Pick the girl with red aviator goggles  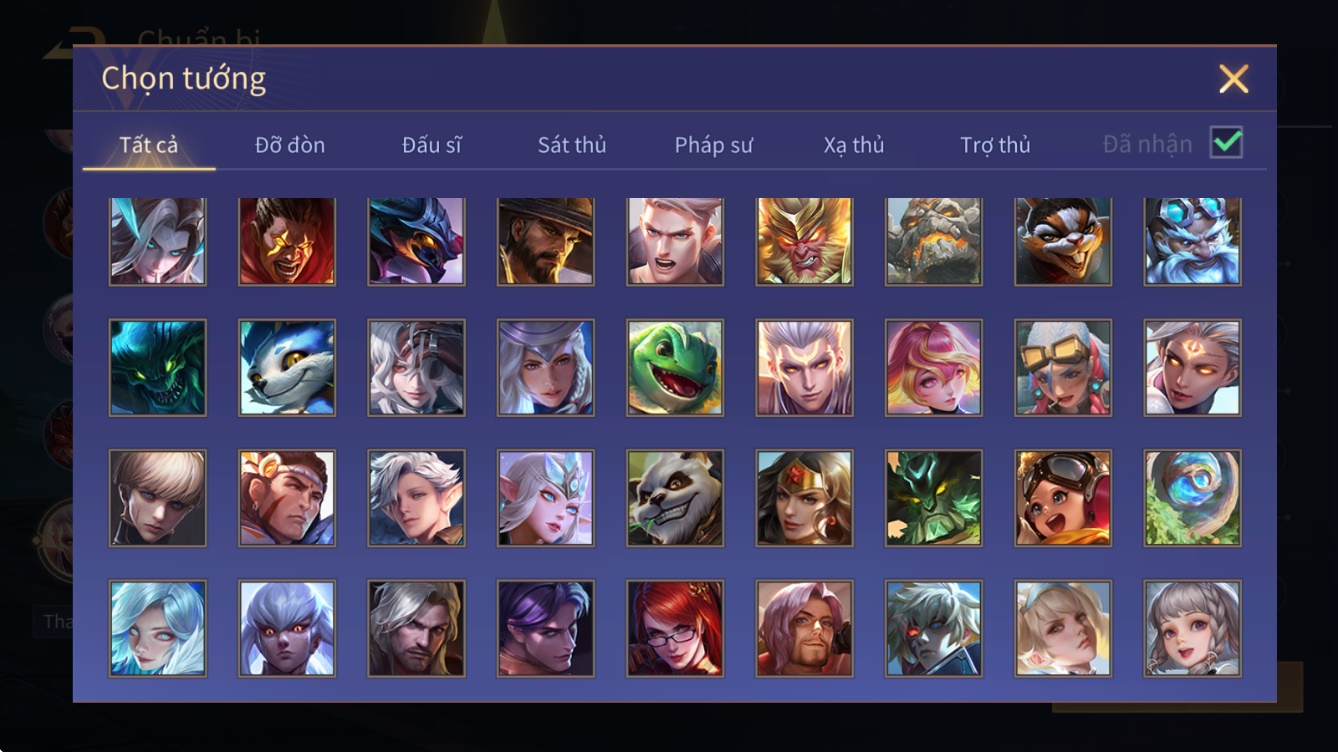pyautogui.click(x=1063, y=498)
